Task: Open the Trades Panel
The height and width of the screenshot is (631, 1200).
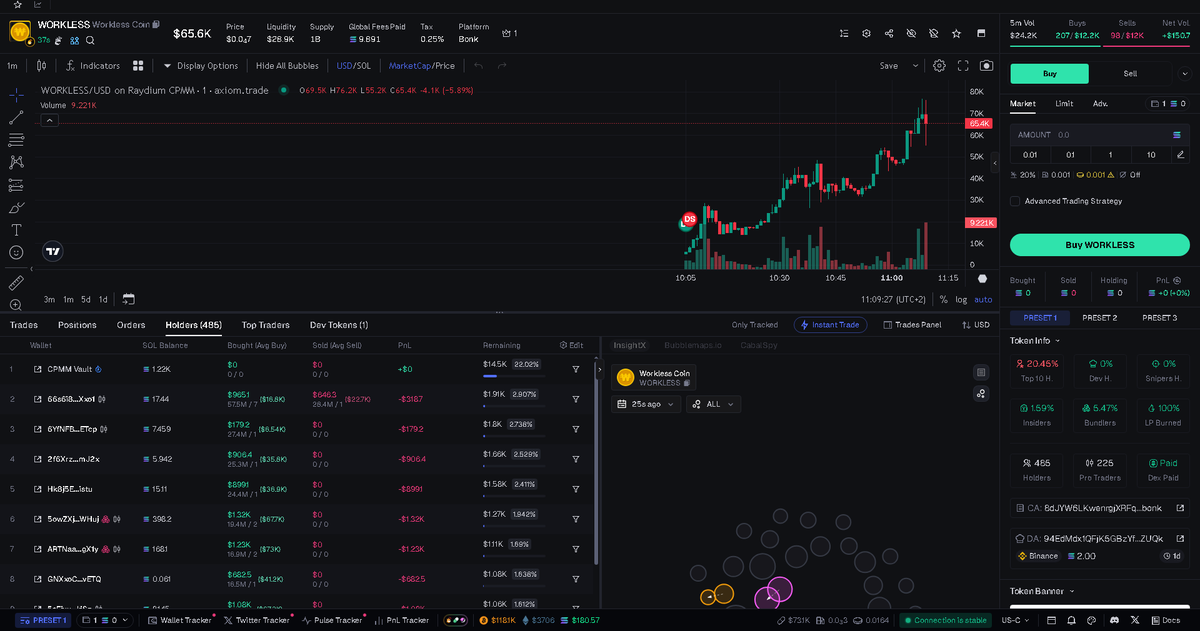Action: pos(911,325)
